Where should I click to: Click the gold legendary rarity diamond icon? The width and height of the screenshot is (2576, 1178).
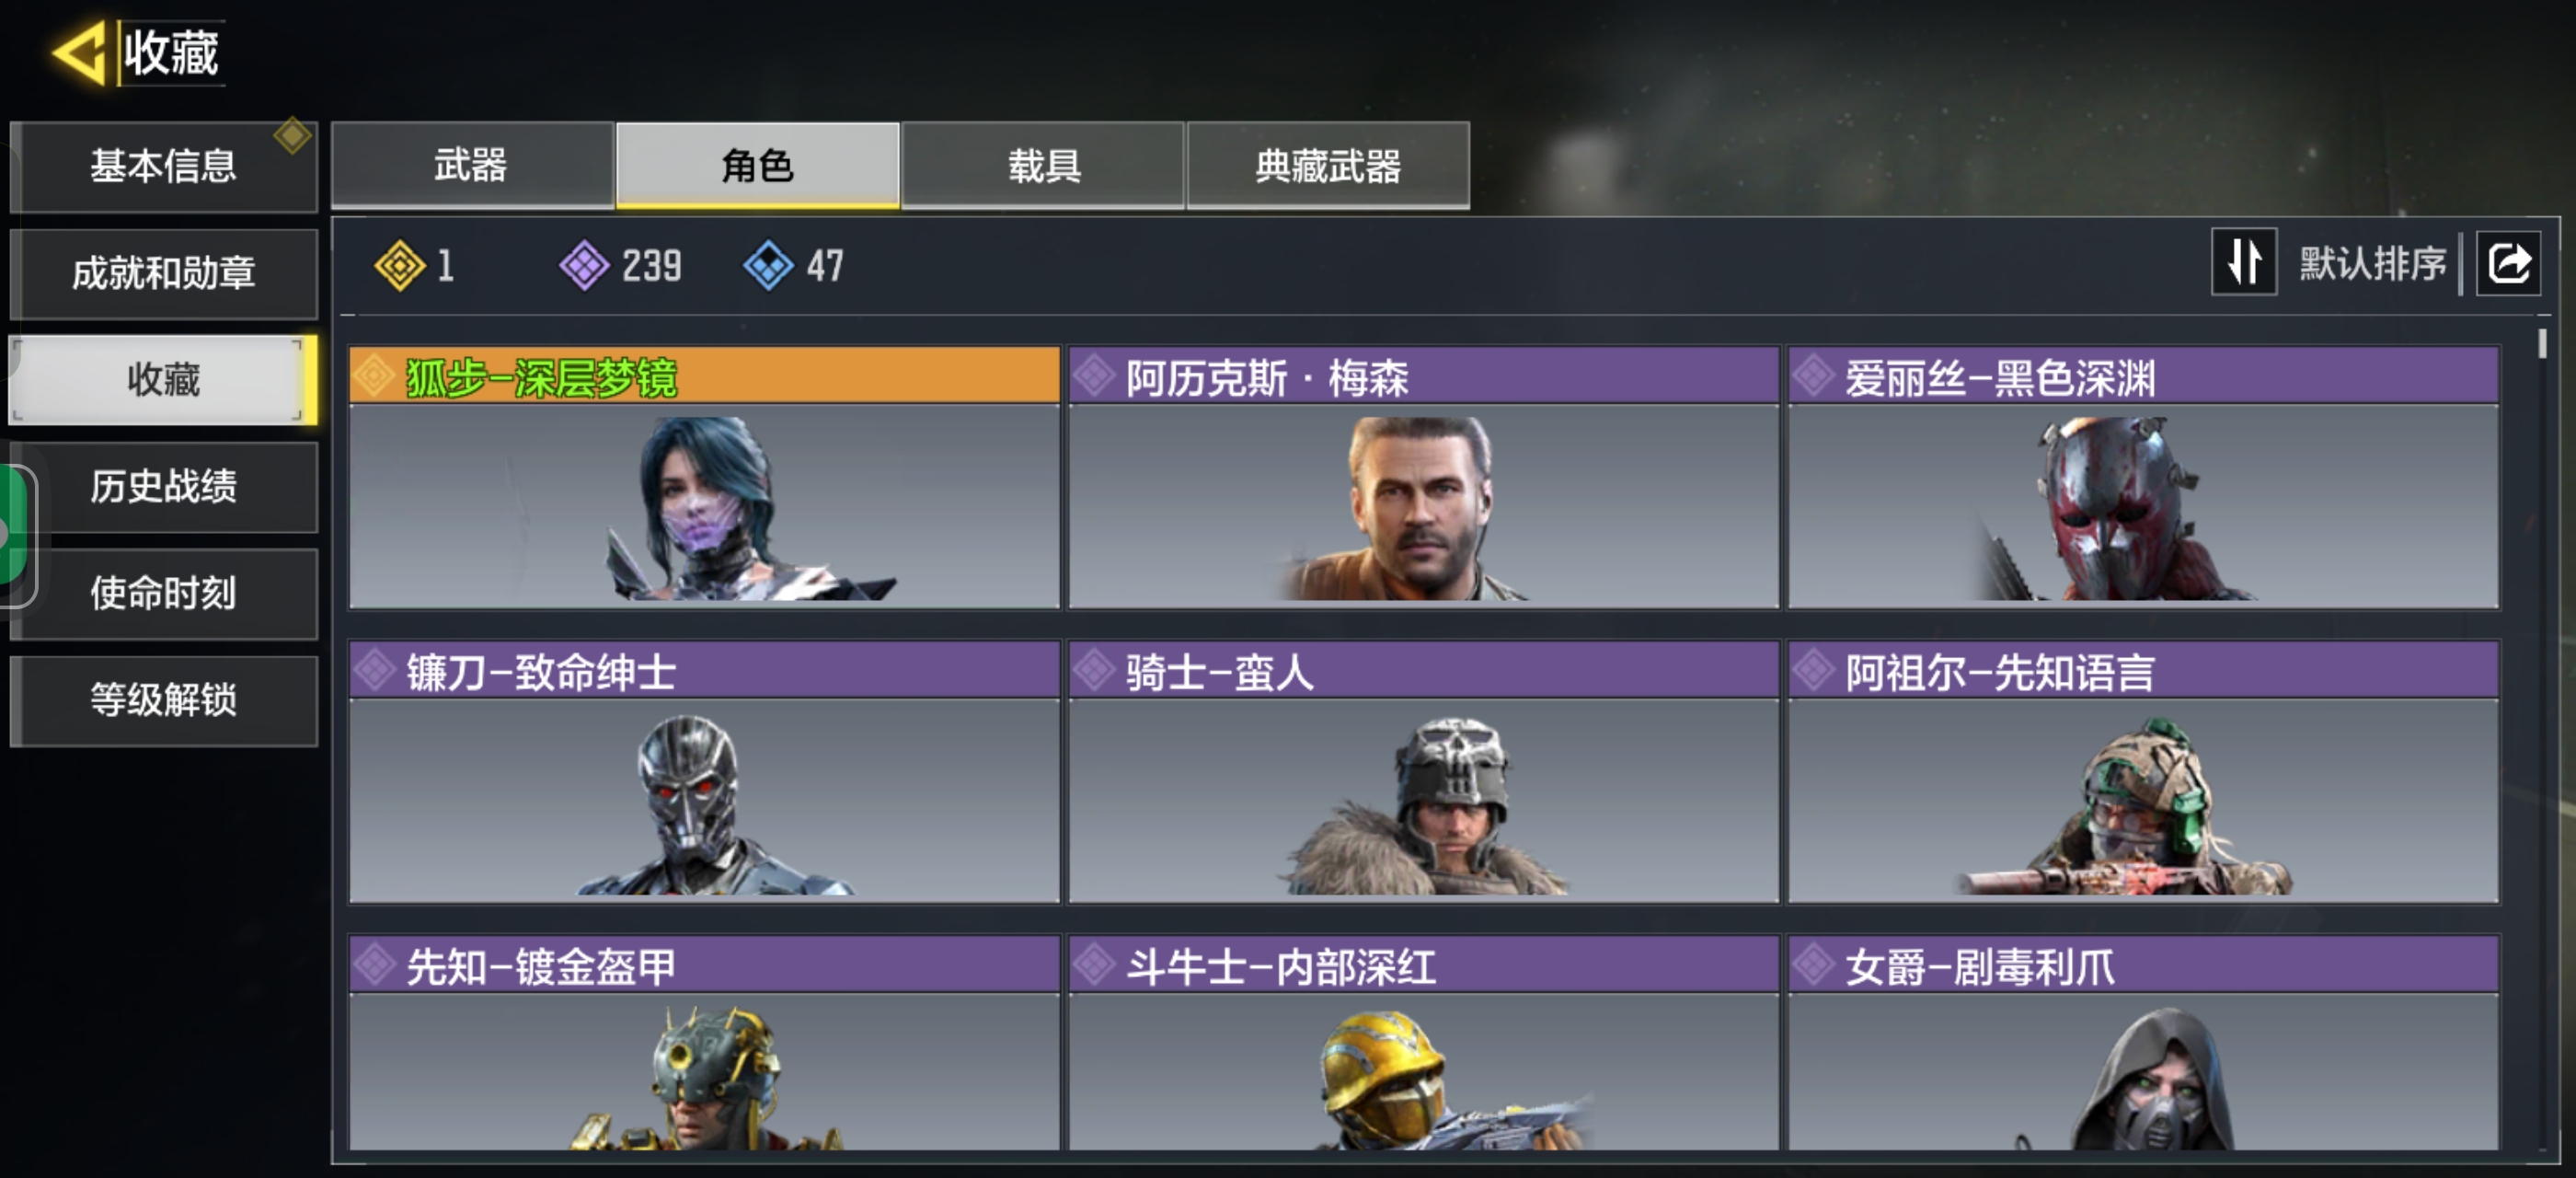pyautogui.click(x=399, y=266)
